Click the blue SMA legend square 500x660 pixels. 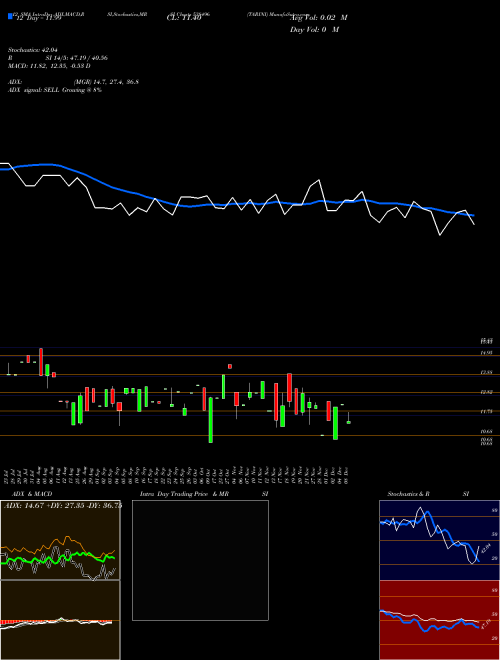pos(10,16)
